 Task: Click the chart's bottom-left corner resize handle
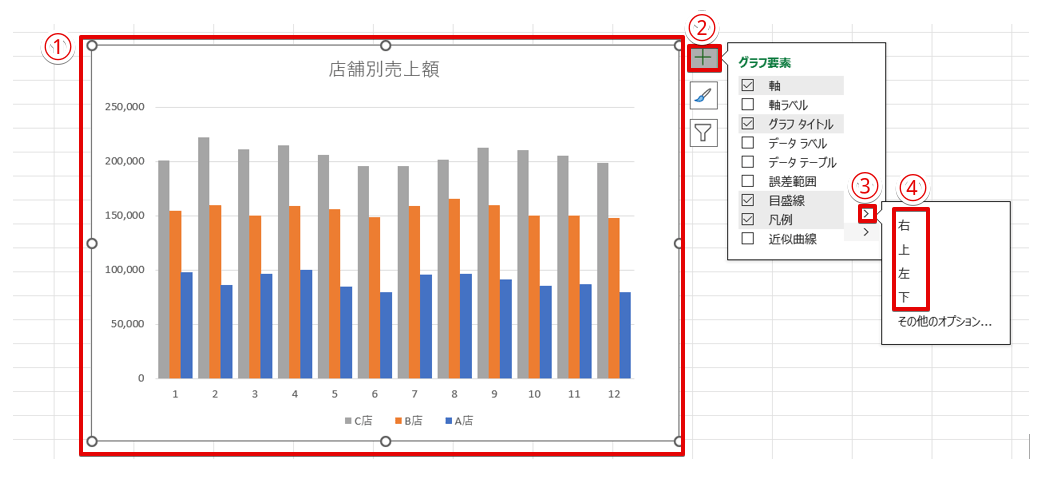point(92,441)
